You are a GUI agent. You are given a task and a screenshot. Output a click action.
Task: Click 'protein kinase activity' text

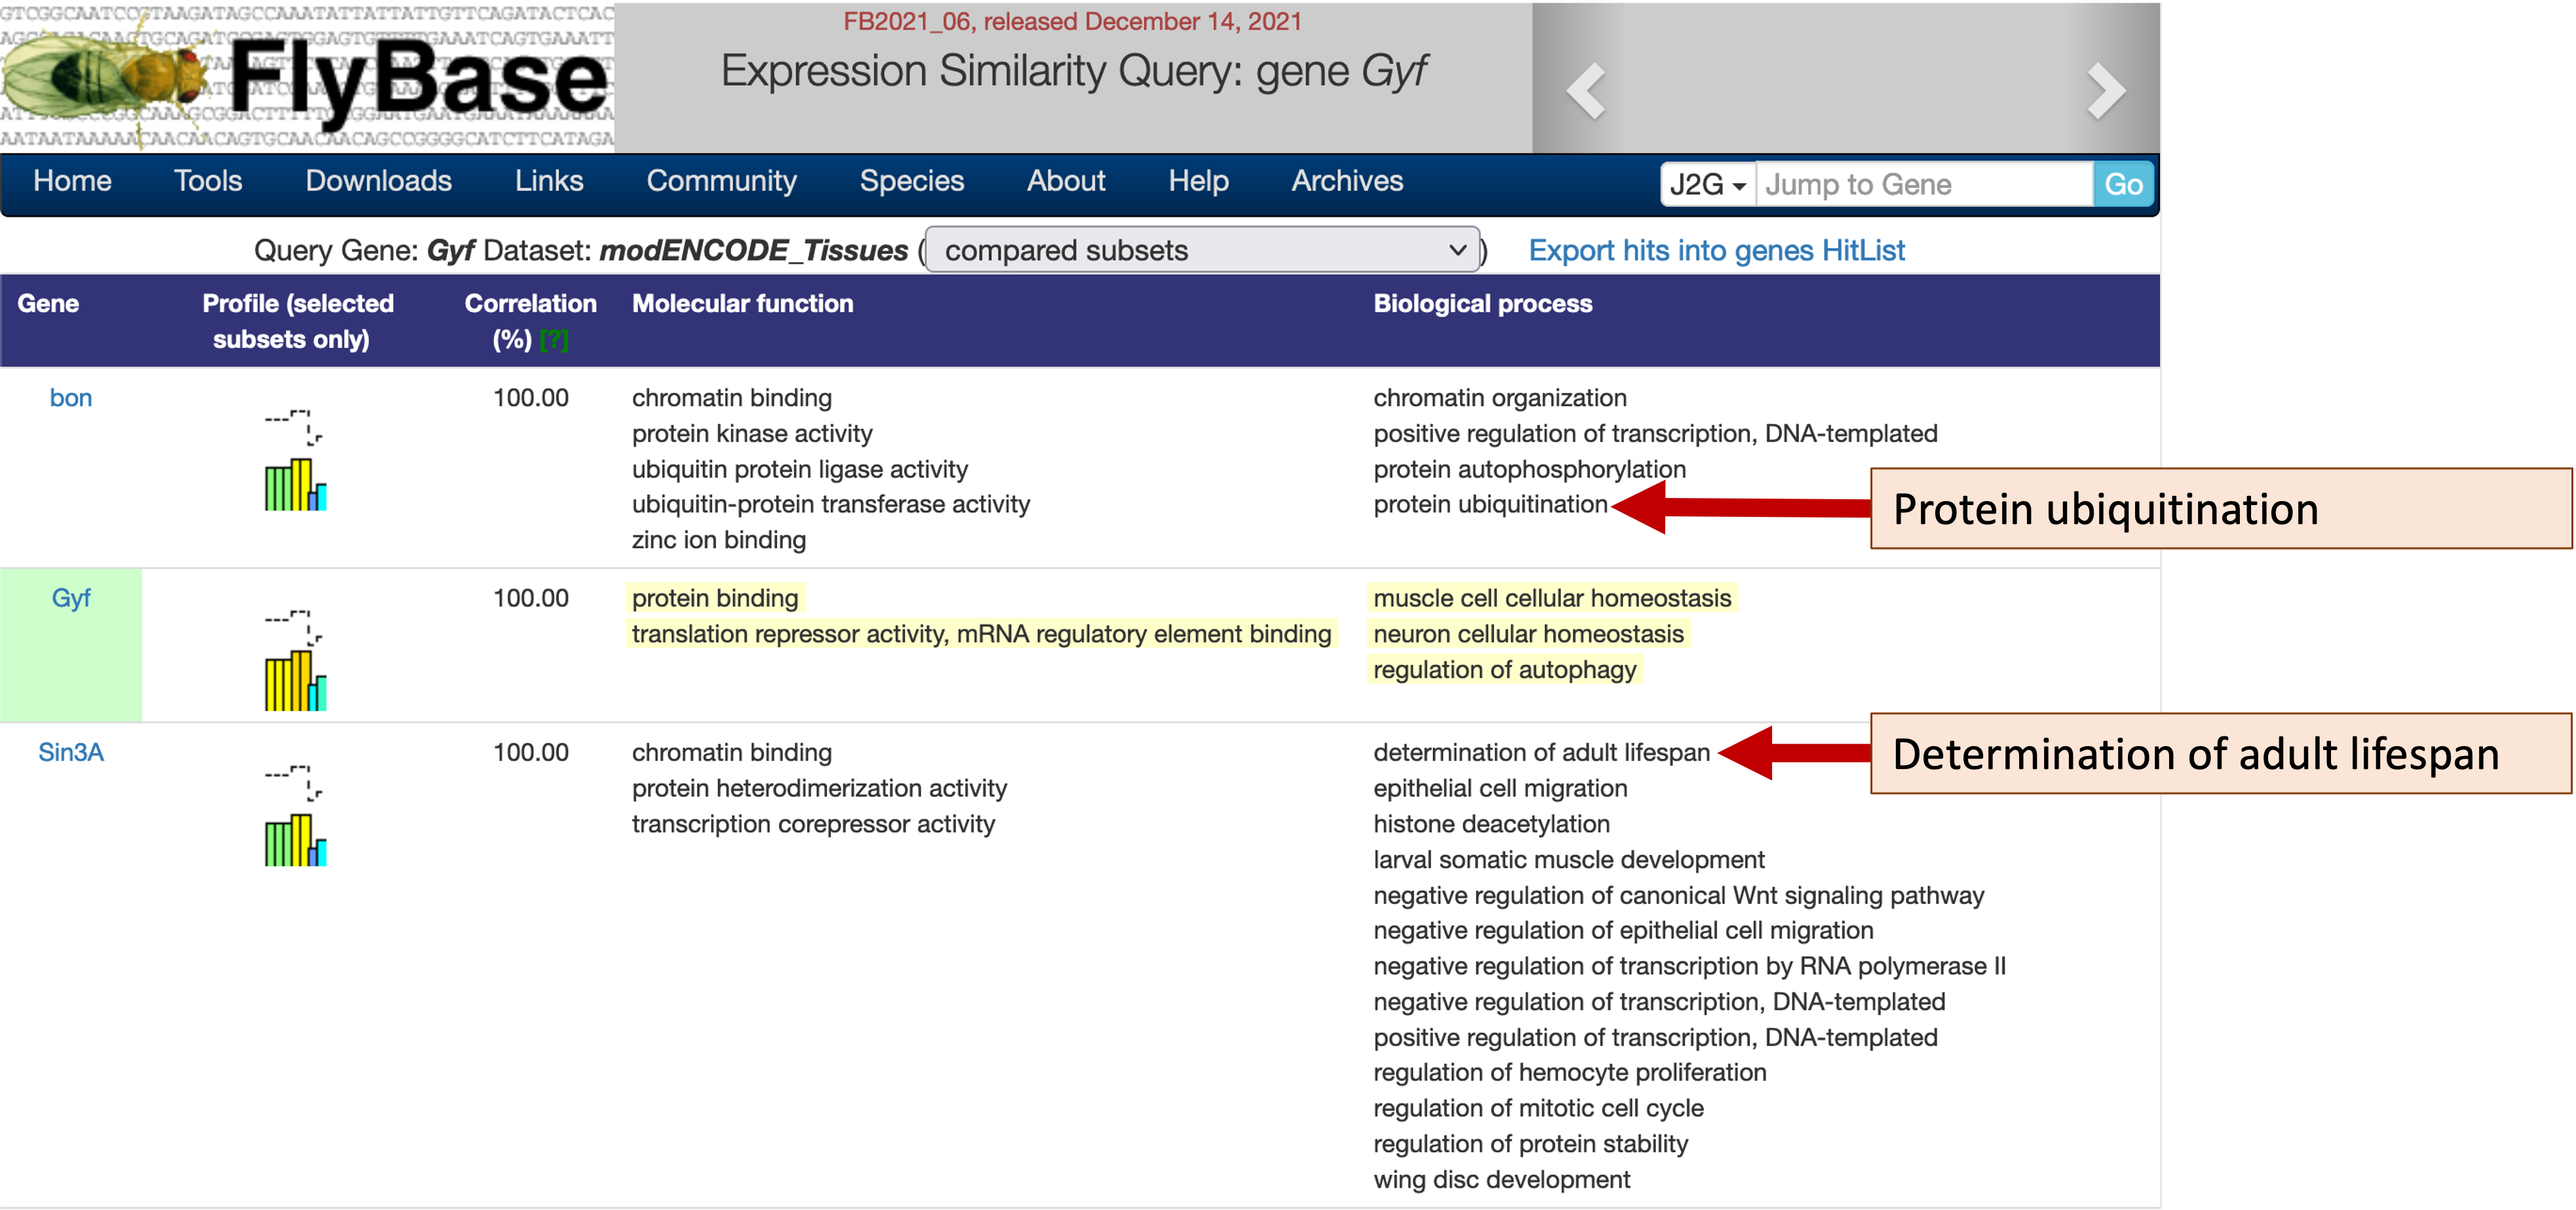click(x=752, y=434)
